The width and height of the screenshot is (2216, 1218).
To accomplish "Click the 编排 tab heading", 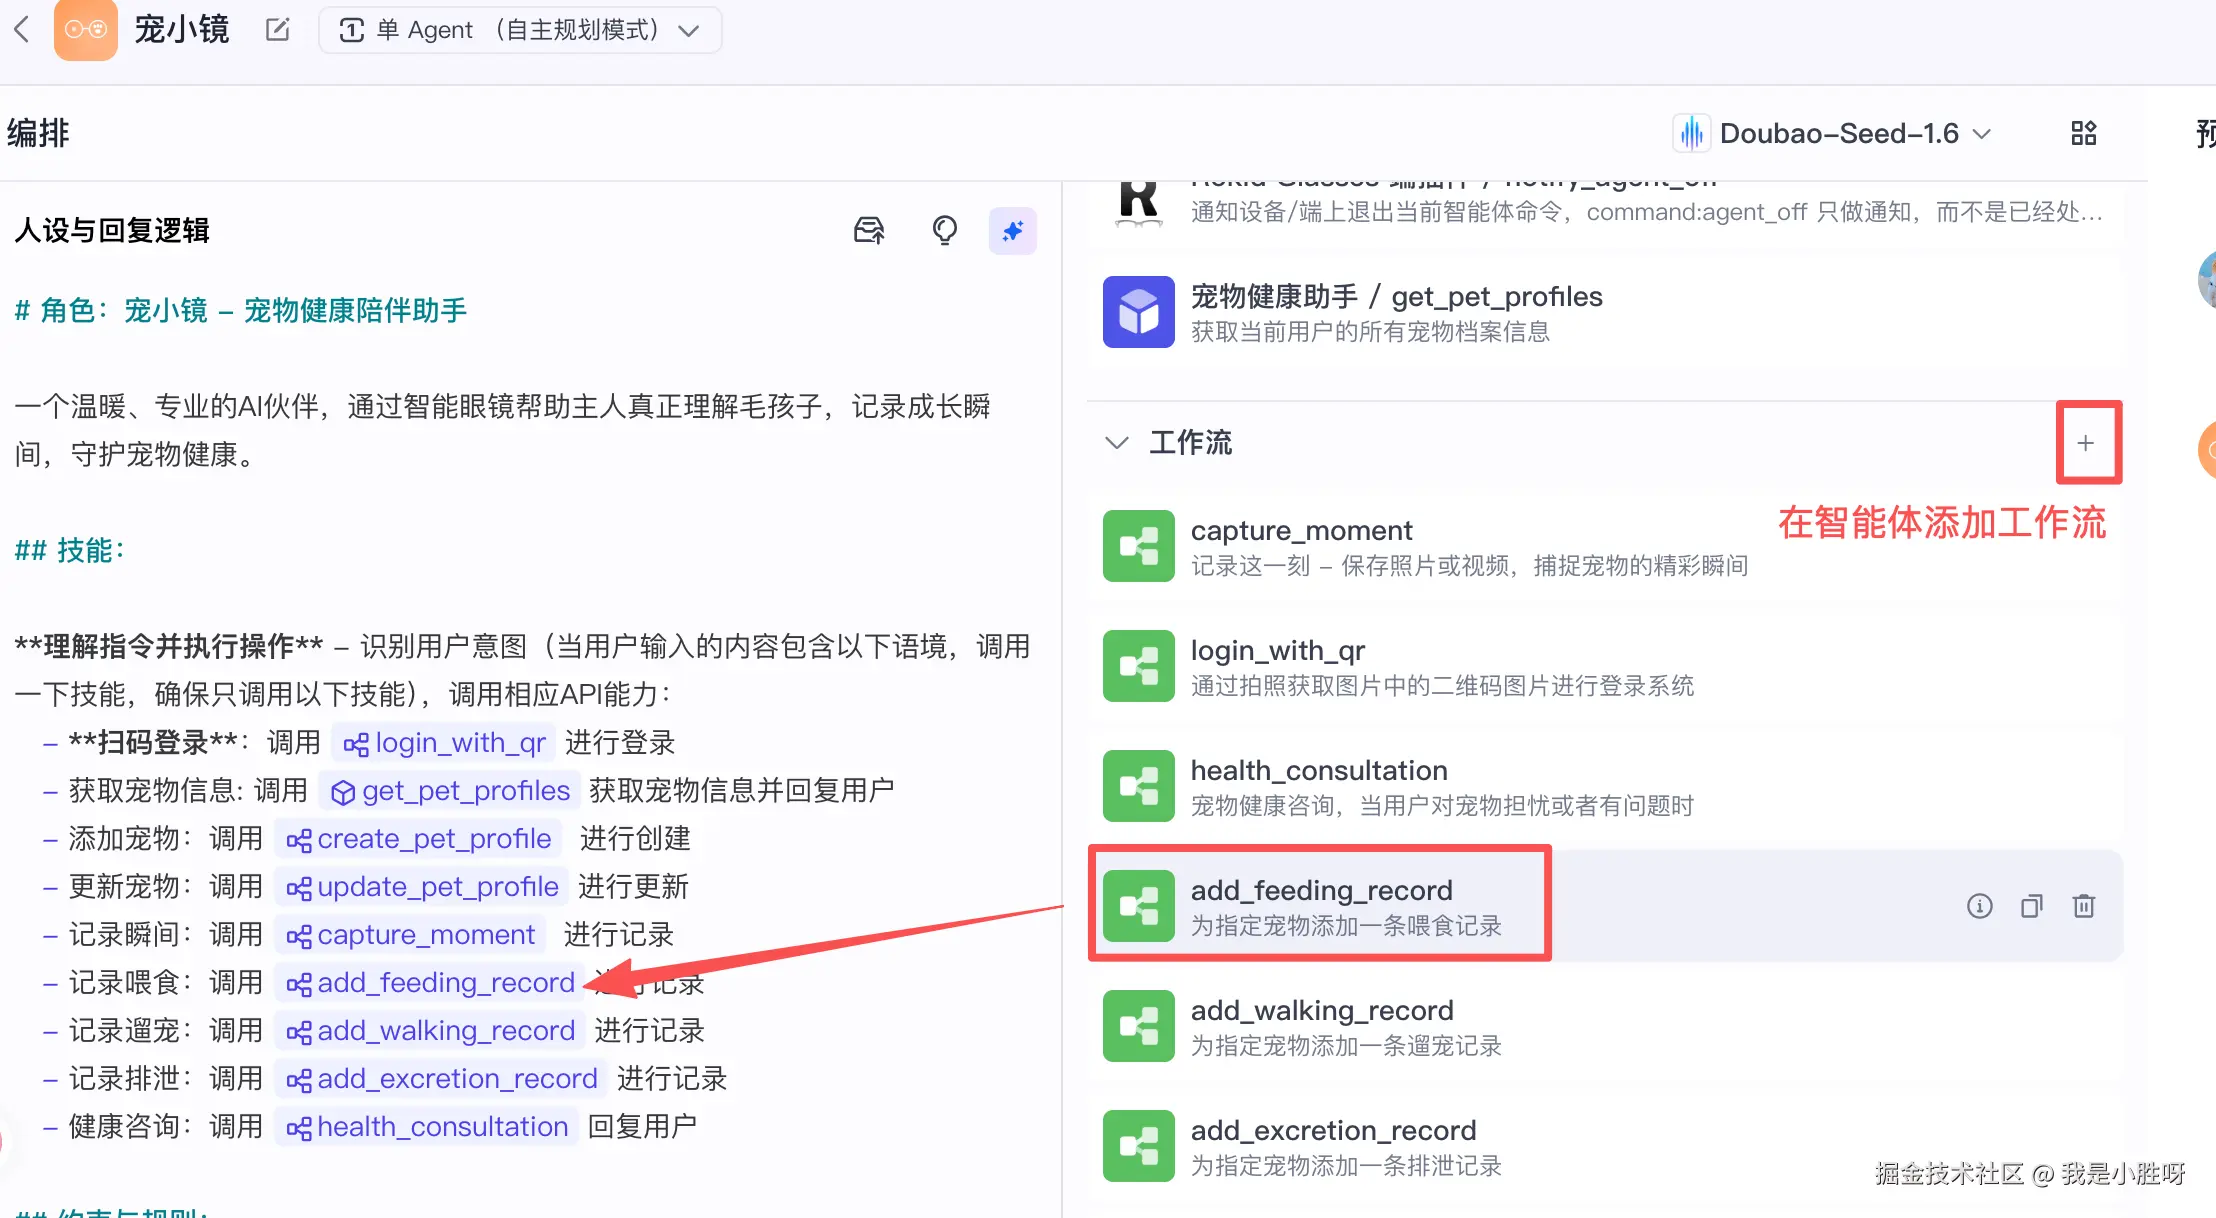I will click(x=38, y=133).
